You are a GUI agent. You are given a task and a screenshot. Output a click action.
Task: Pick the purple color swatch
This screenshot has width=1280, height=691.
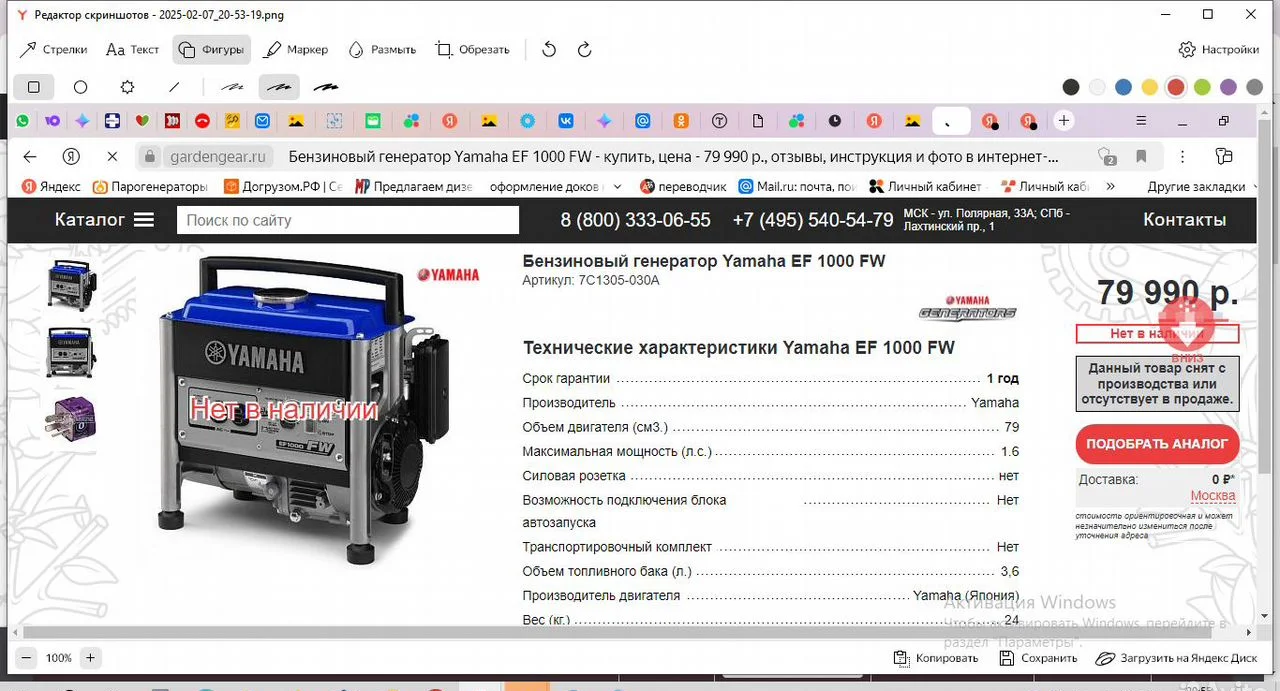1228,87
